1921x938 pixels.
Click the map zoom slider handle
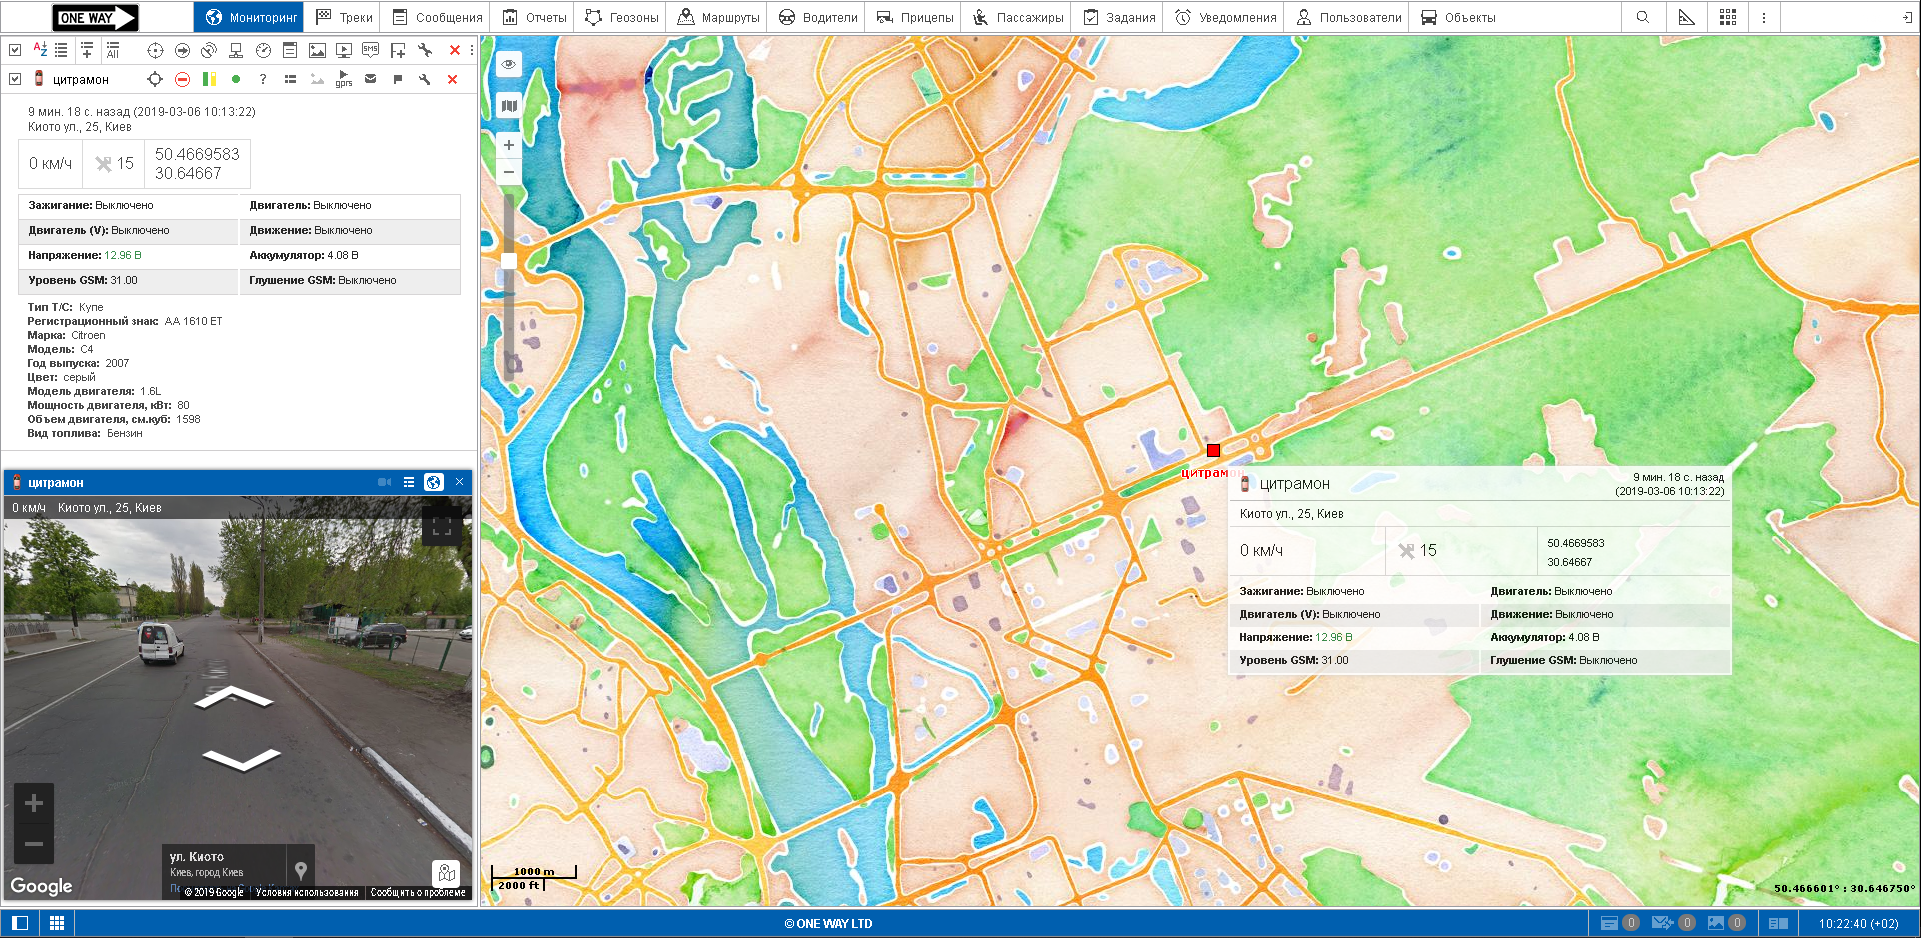(x=509, y=260)
